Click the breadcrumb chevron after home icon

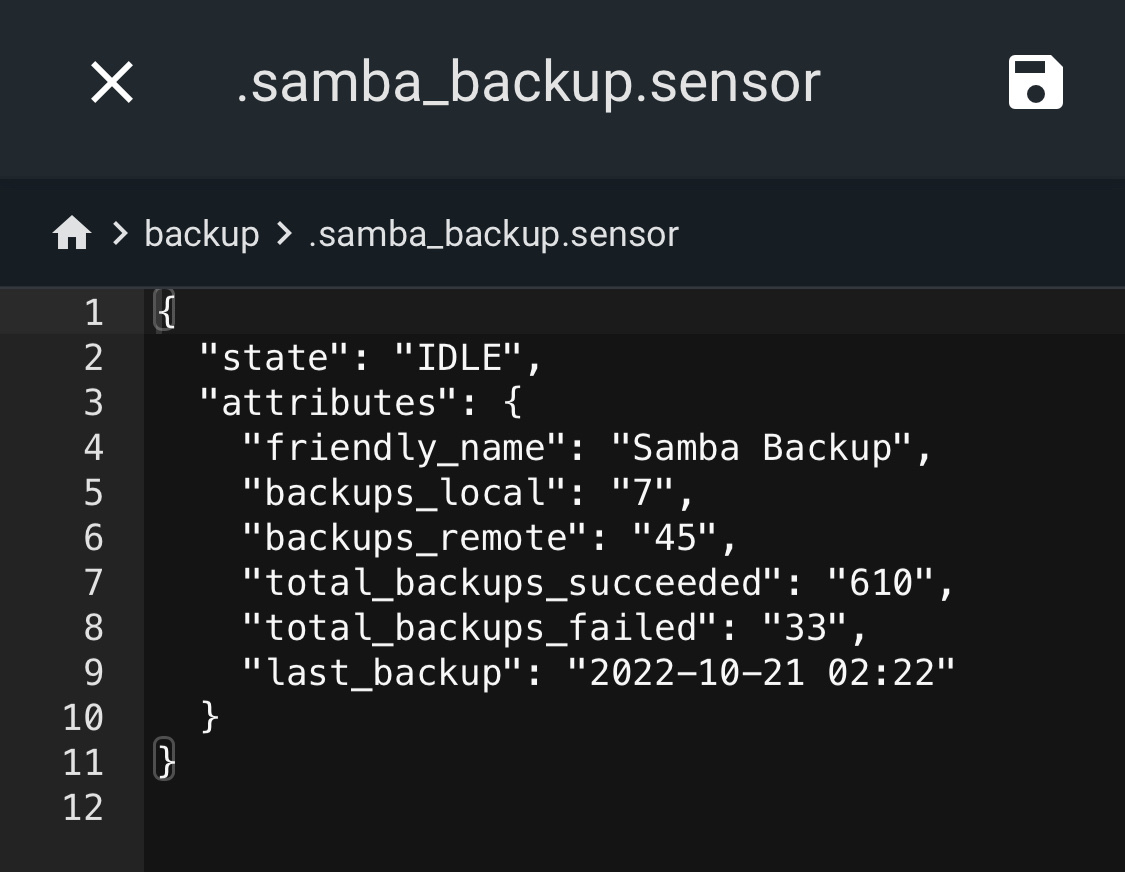point(117,234)
